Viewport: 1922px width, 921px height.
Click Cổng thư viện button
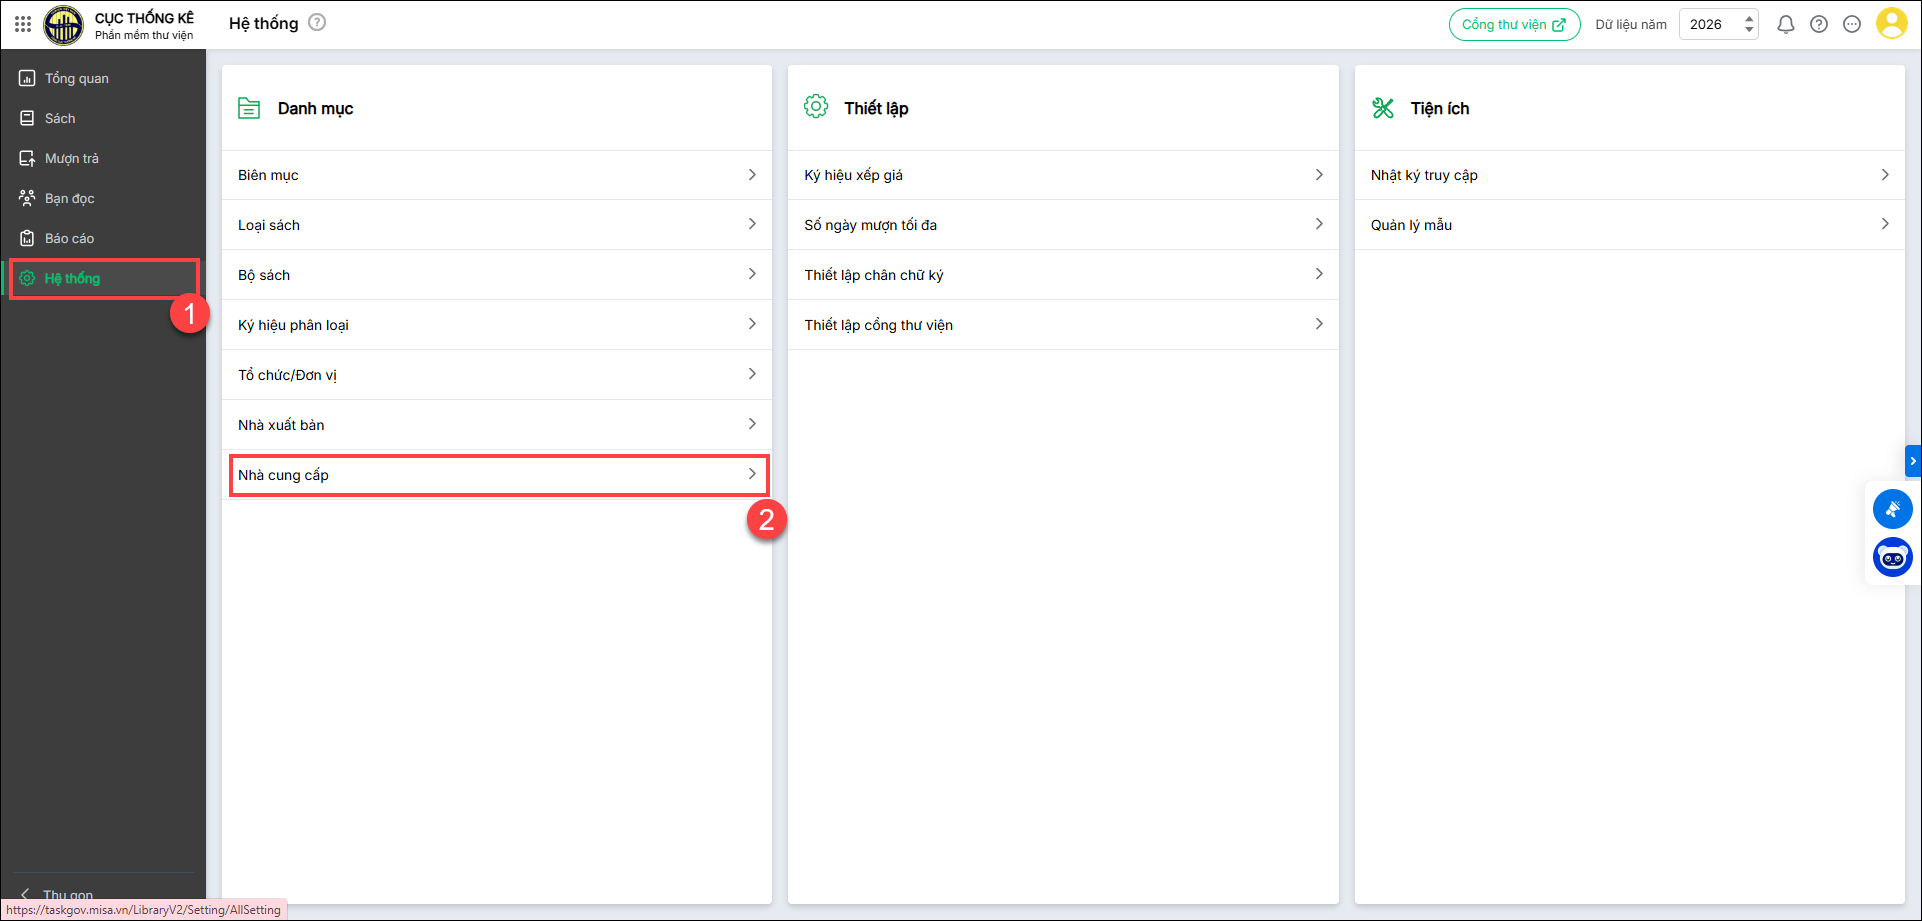coord(1514,24)
